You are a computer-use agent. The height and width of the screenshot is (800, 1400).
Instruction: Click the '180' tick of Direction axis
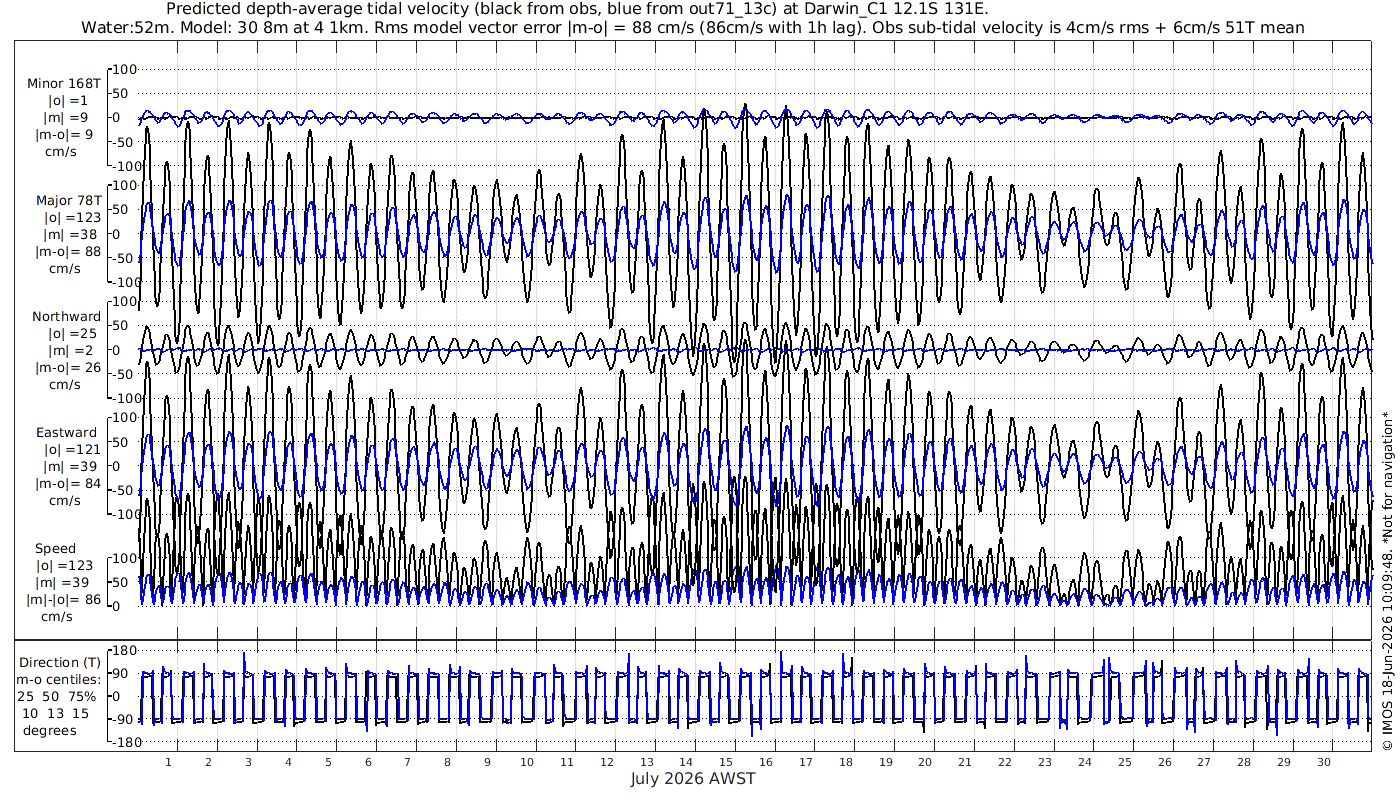(x=126, y=651)
